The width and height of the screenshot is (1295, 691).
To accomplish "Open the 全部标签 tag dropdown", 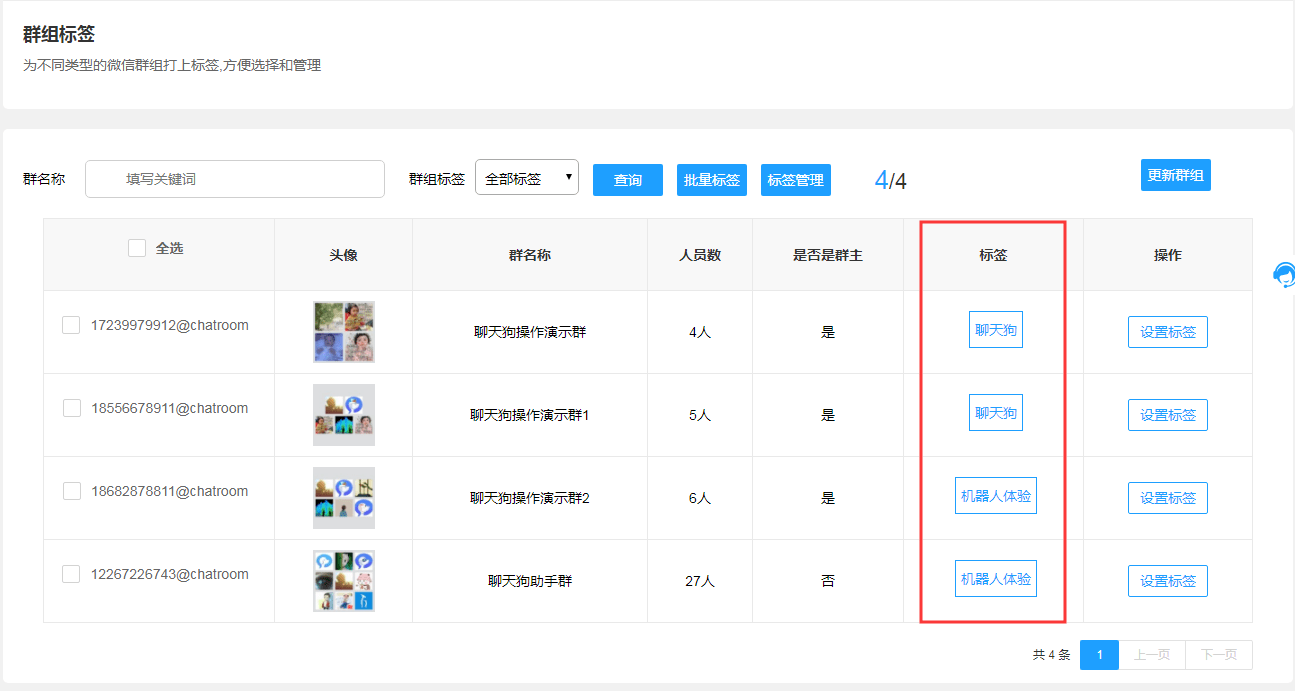I will click(527, 178).
